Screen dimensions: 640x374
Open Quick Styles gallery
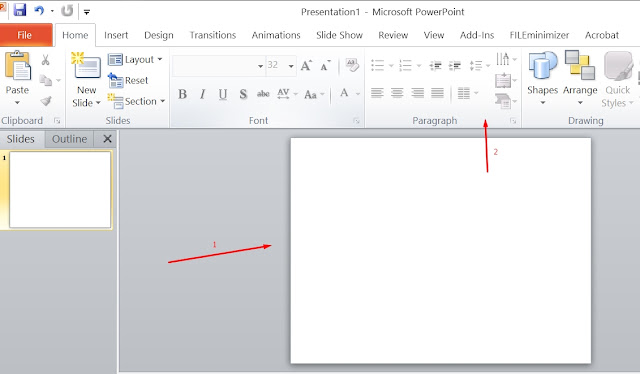[x=618, y=79]
